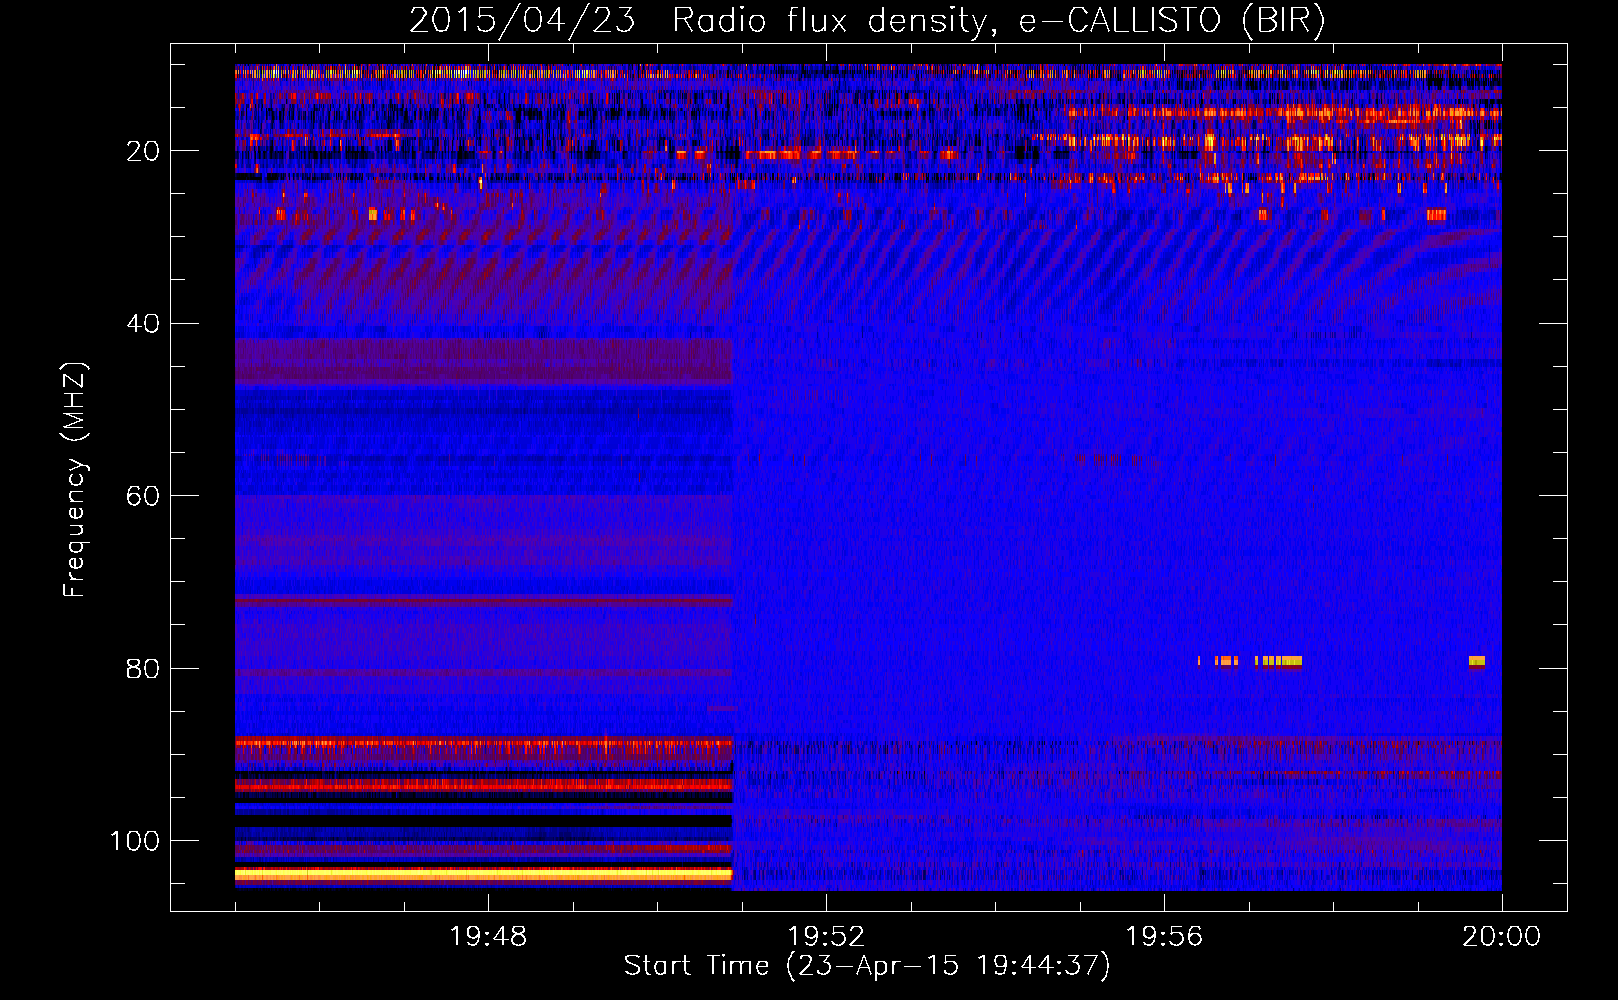Screen dimensions: 1618x1000
Task: Click the 100 MHz frequency tick label
Action: pyautogui.click(x=135, y=841)
